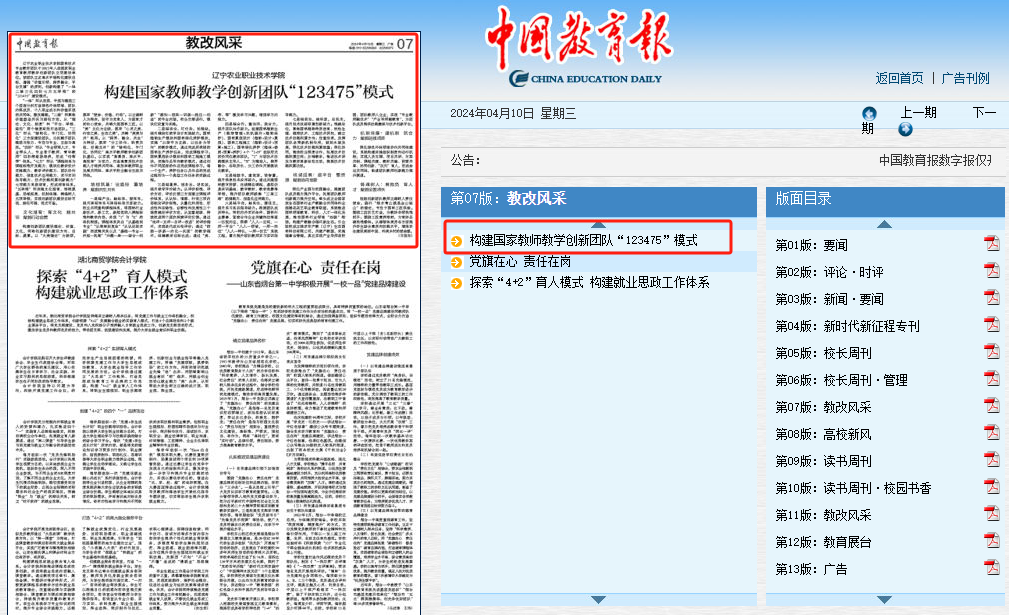Click the 公告 announcement label
Viewport: 1009px width, 615px height.
coord(465,160)
